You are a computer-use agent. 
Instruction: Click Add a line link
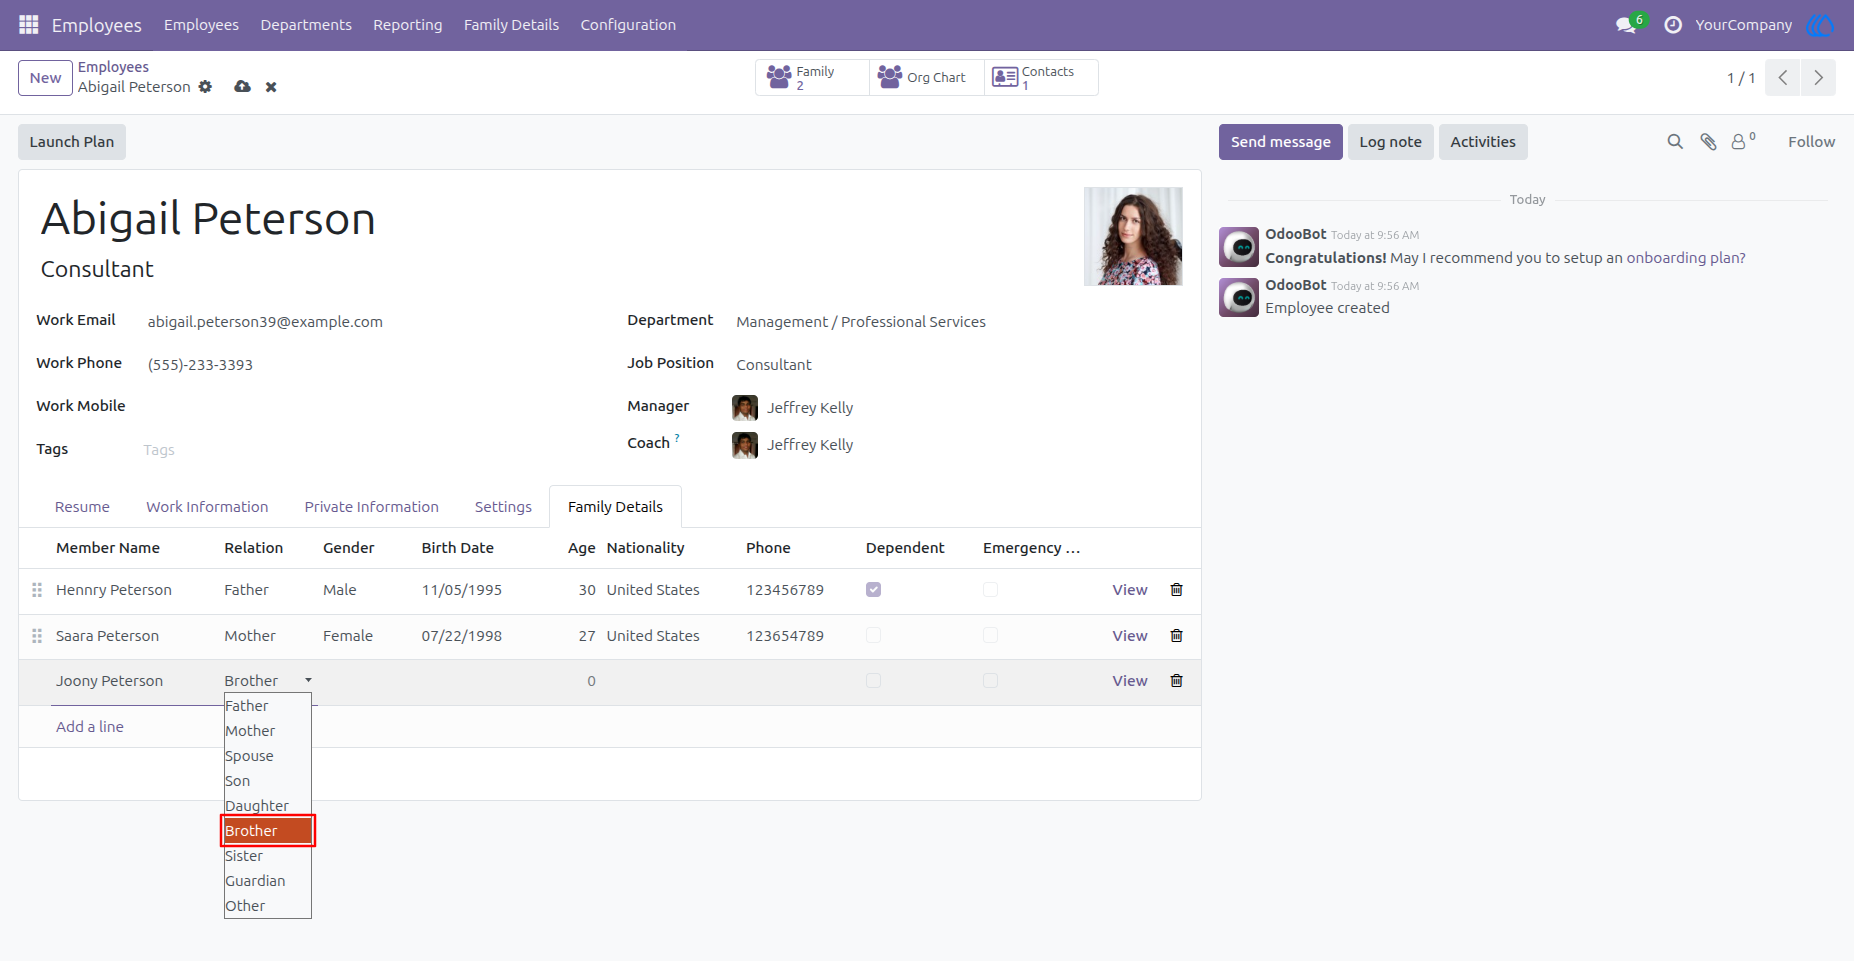(90, 727)
